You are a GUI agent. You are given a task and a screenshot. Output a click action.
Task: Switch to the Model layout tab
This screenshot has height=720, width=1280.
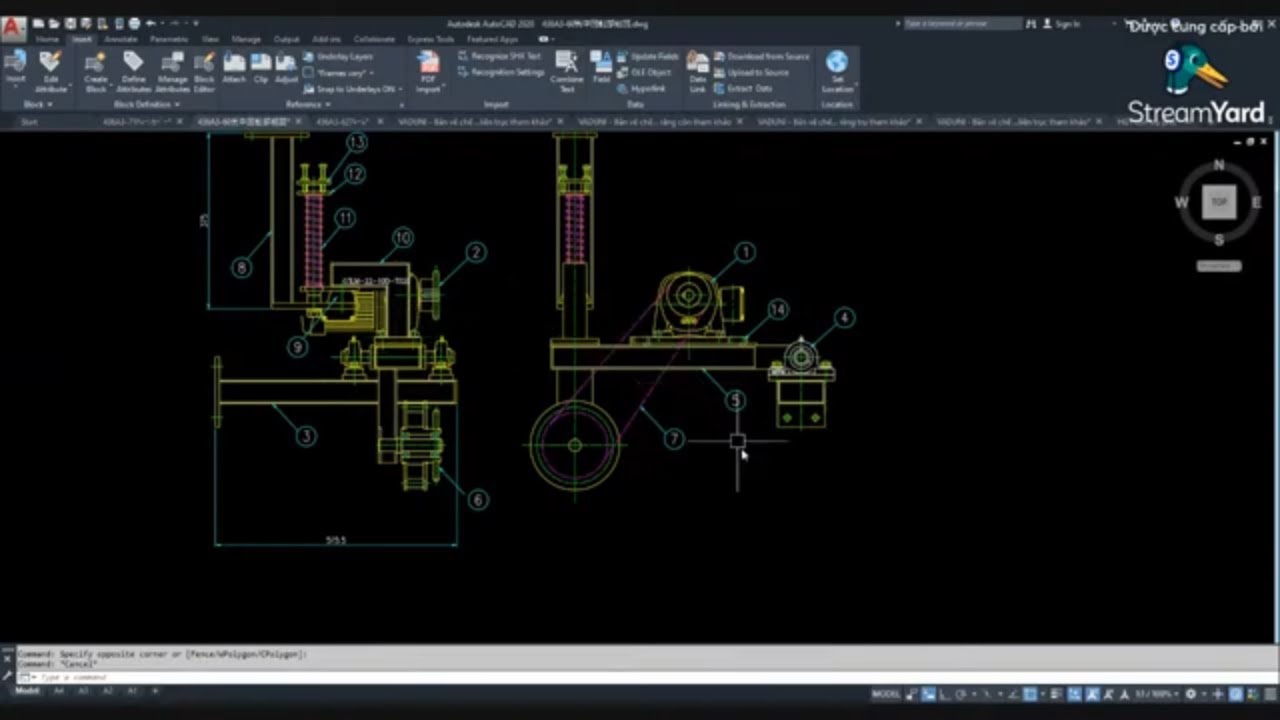click(27, 691)
